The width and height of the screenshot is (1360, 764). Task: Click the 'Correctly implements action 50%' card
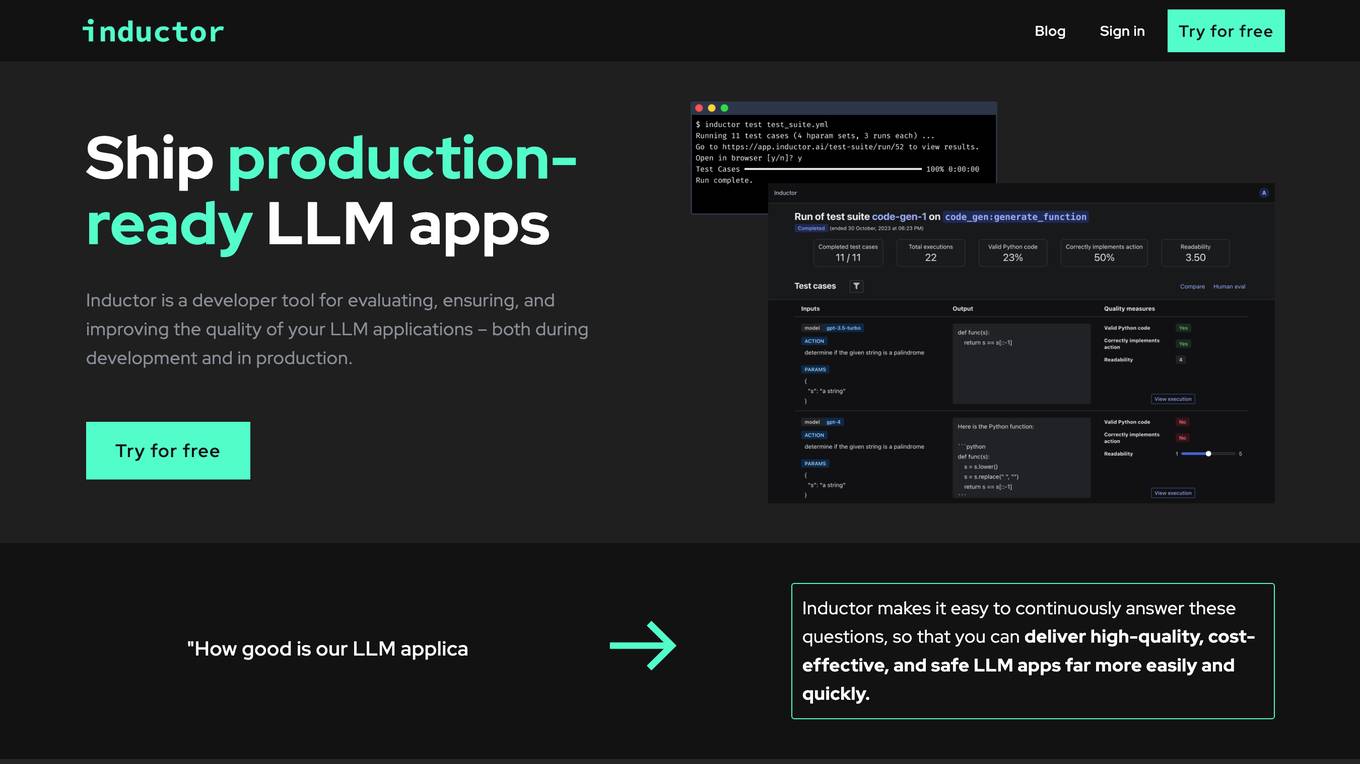click(x=1104, y=252)
